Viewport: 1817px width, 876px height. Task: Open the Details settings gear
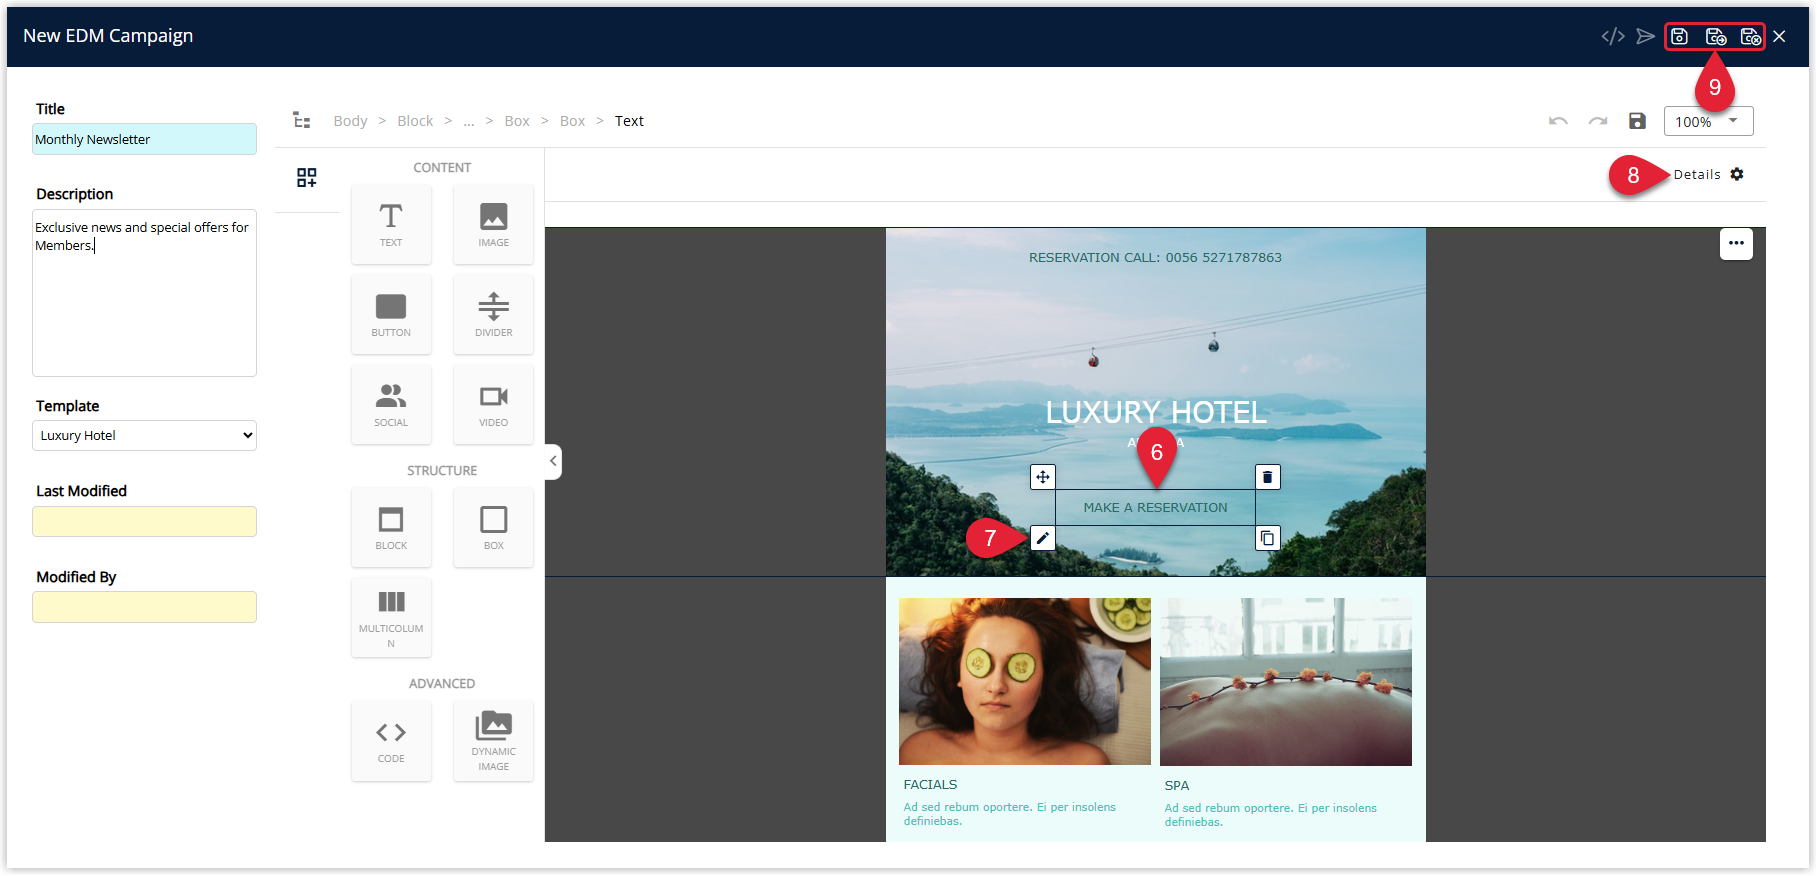[1737, 174]
